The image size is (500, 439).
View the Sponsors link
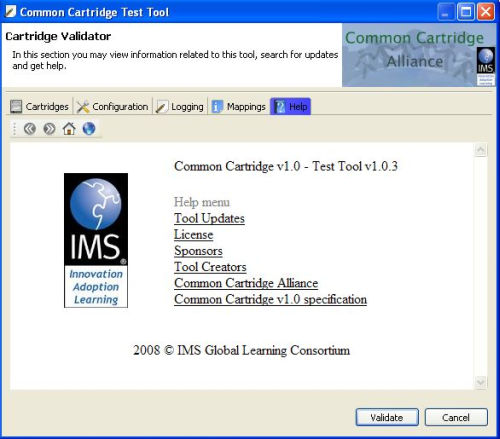coord(198,251)
